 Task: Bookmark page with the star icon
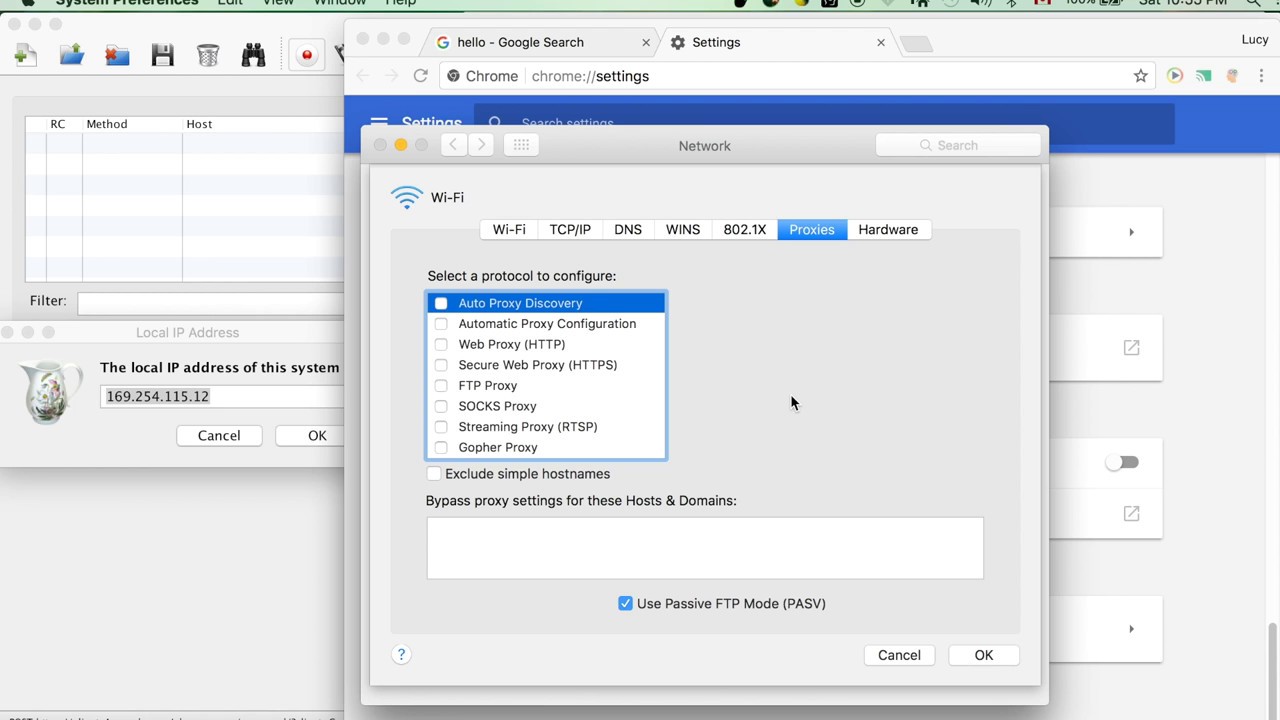tap(1140, 76)
